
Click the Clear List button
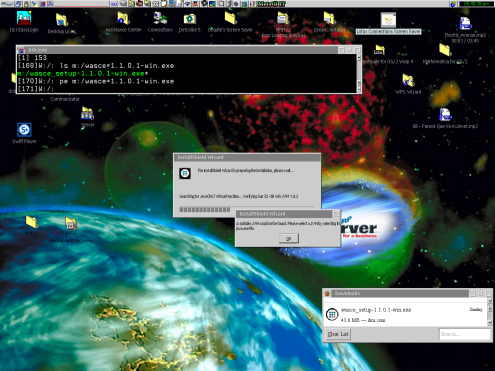[x=338, y=334]
